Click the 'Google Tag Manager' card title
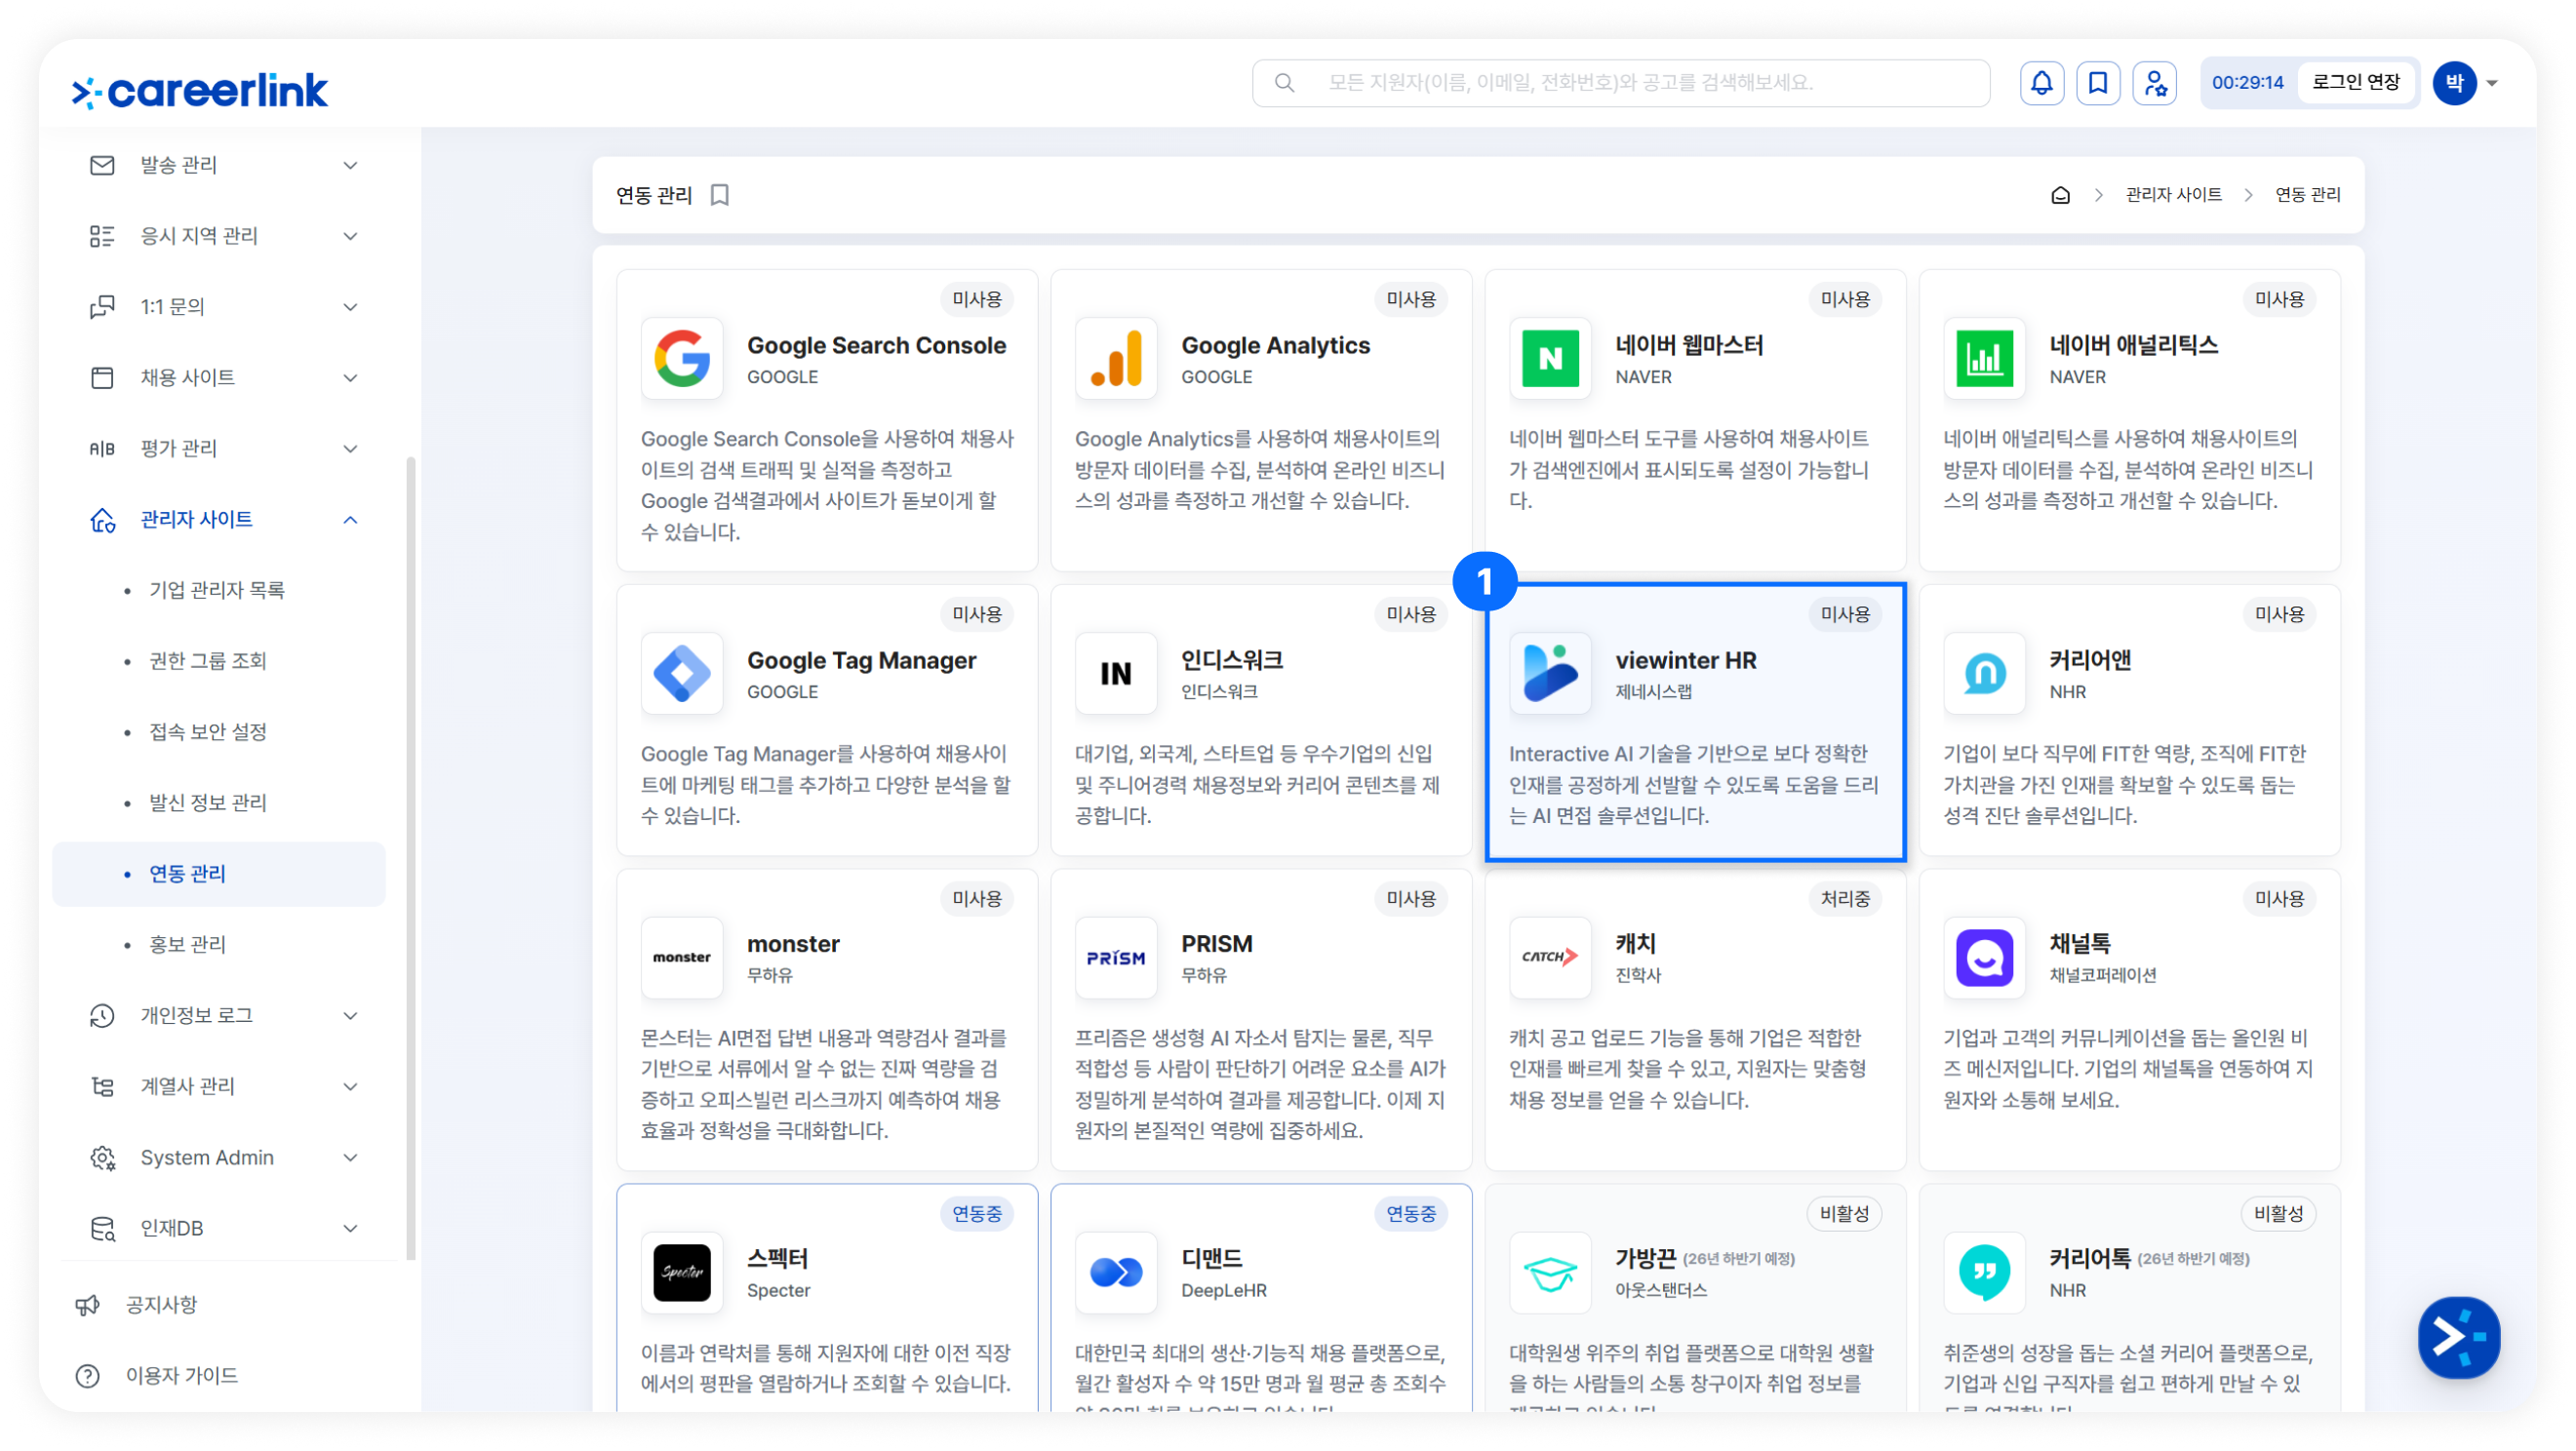This screenshot has width=2576, height=1451. (861, 660)
